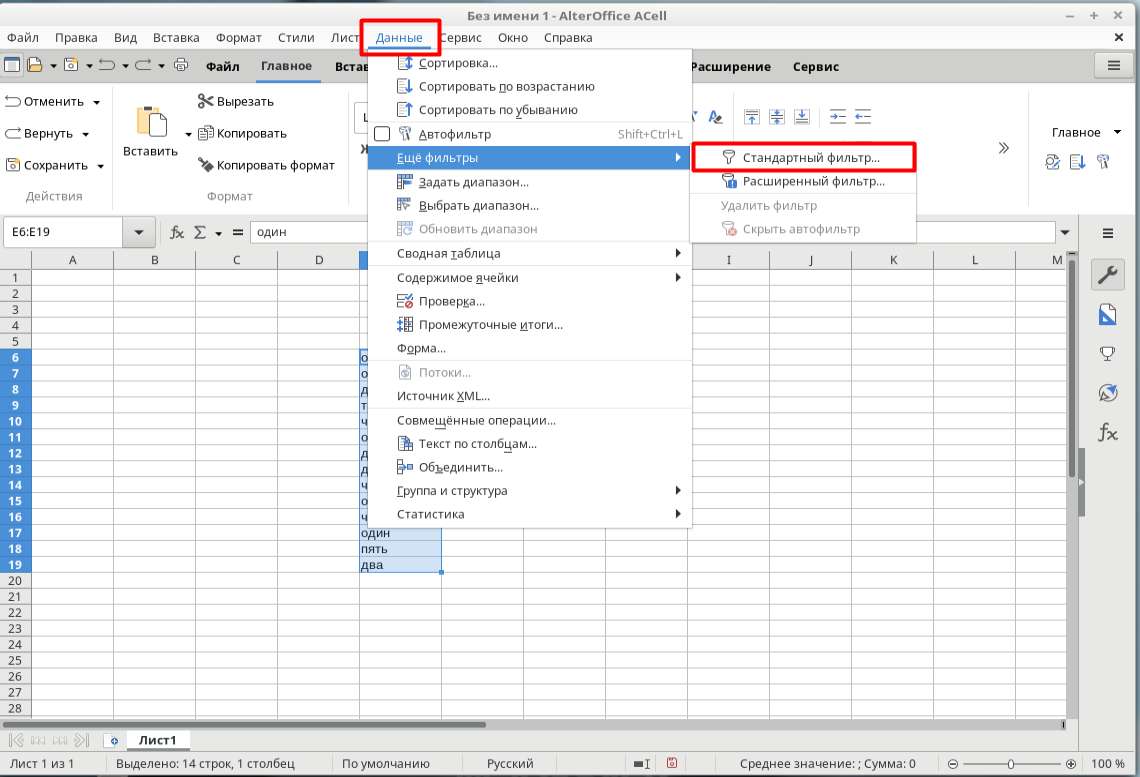Open the Данные menu in menu bar
The width and height of the screenshot is (1140, 777).
[399, 38]
